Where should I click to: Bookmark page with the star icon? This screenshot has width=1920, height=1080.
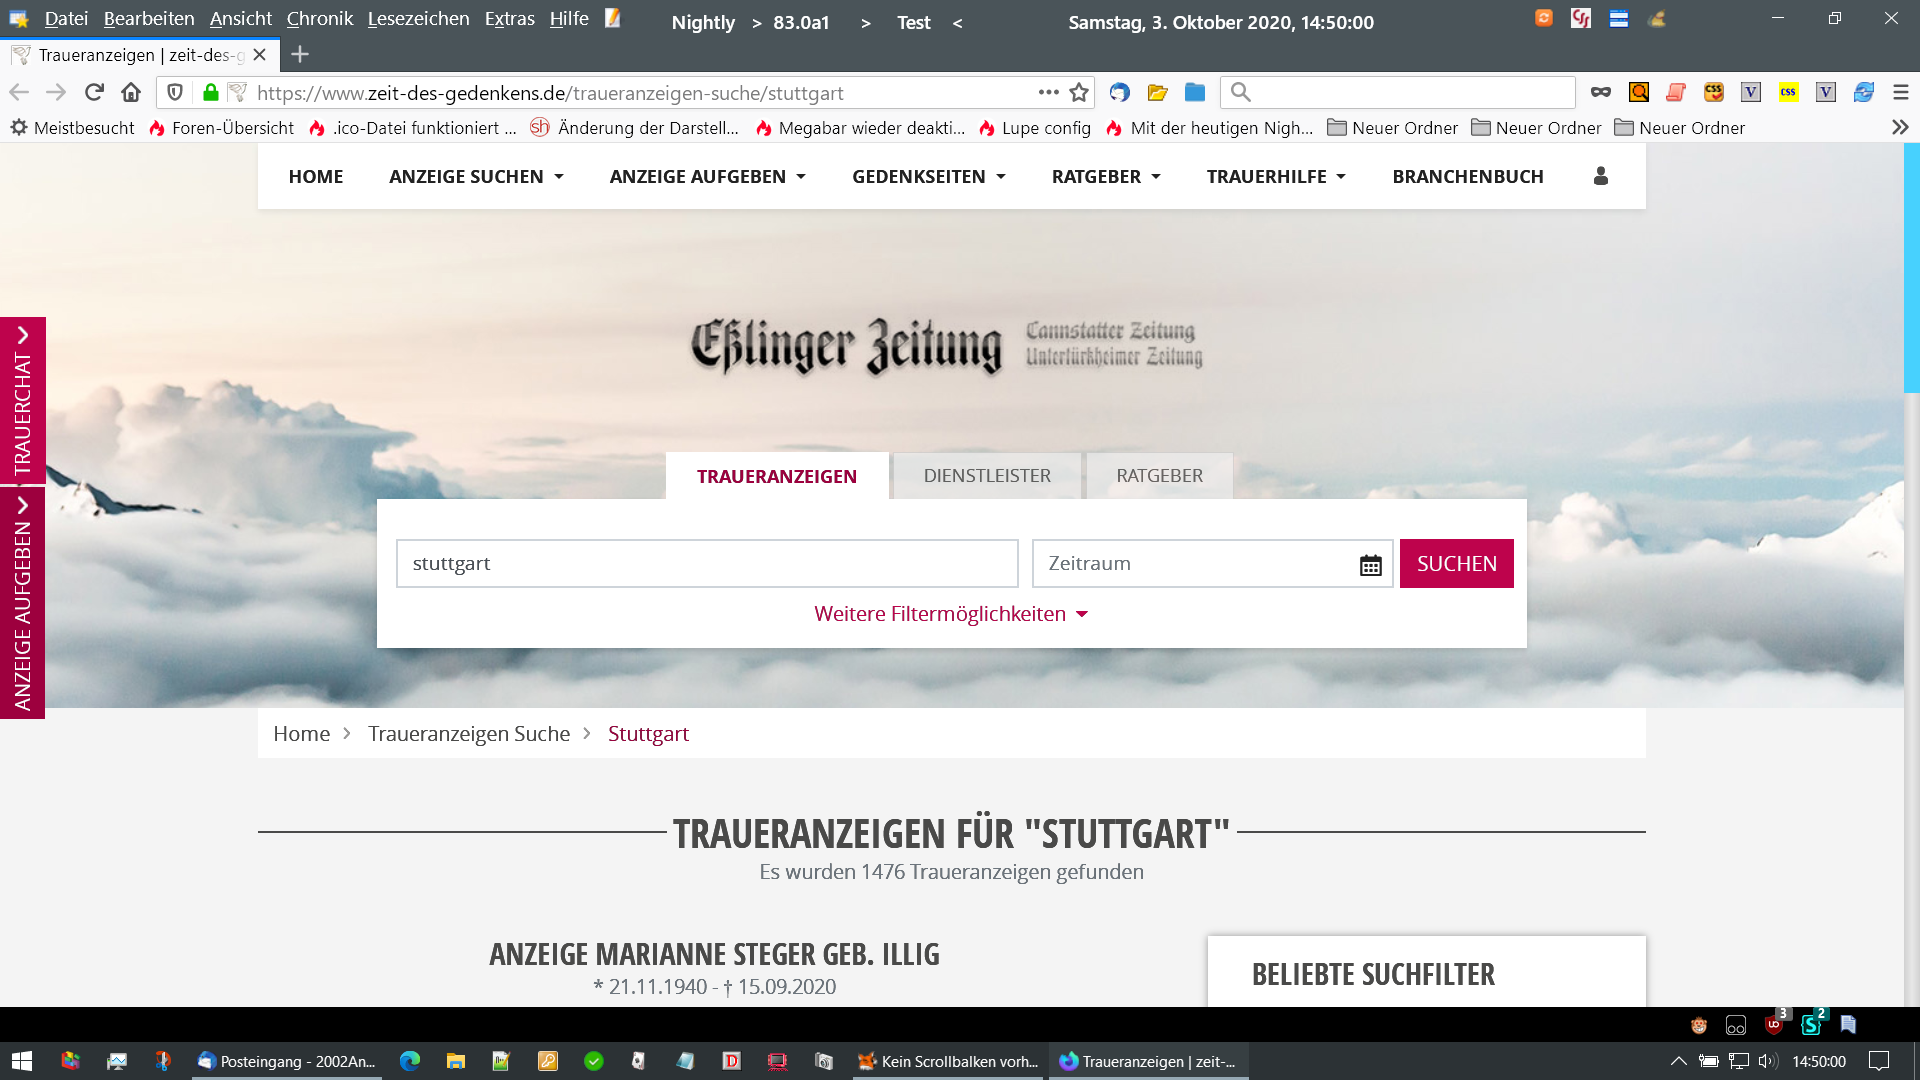pos(1079,92)
